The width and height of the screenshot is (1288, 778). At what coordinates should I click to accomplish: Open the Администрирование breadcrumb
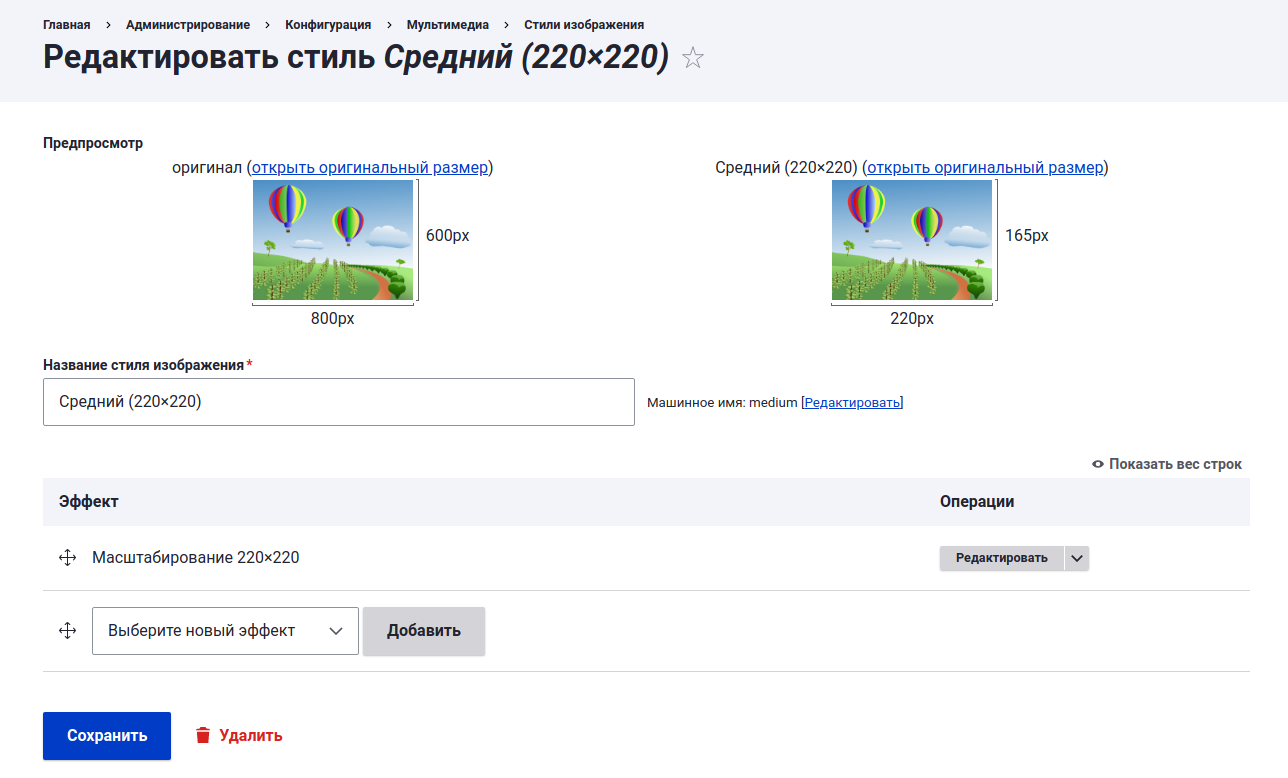pos(188,24)
